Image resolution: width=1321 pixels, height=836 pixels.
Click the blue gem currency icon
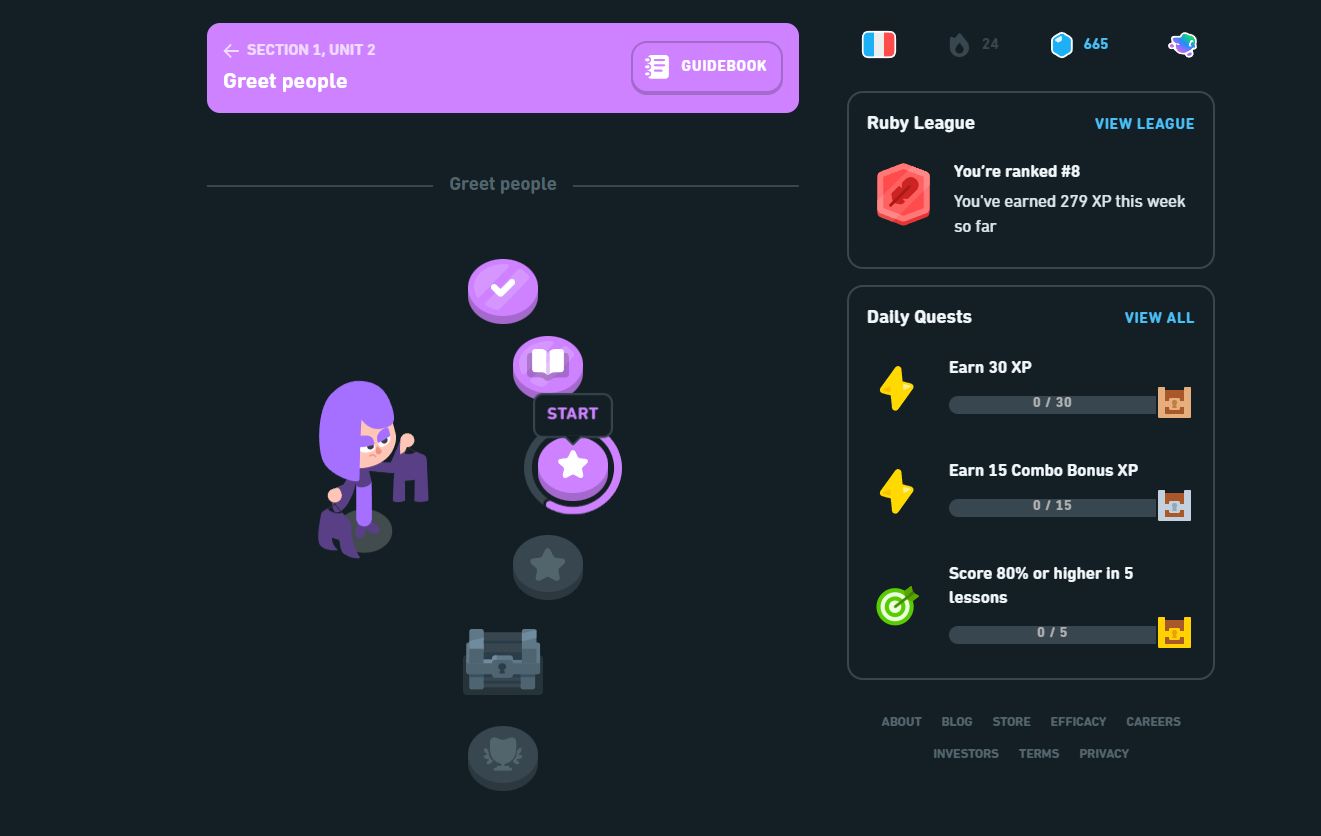pos(1061,44)
